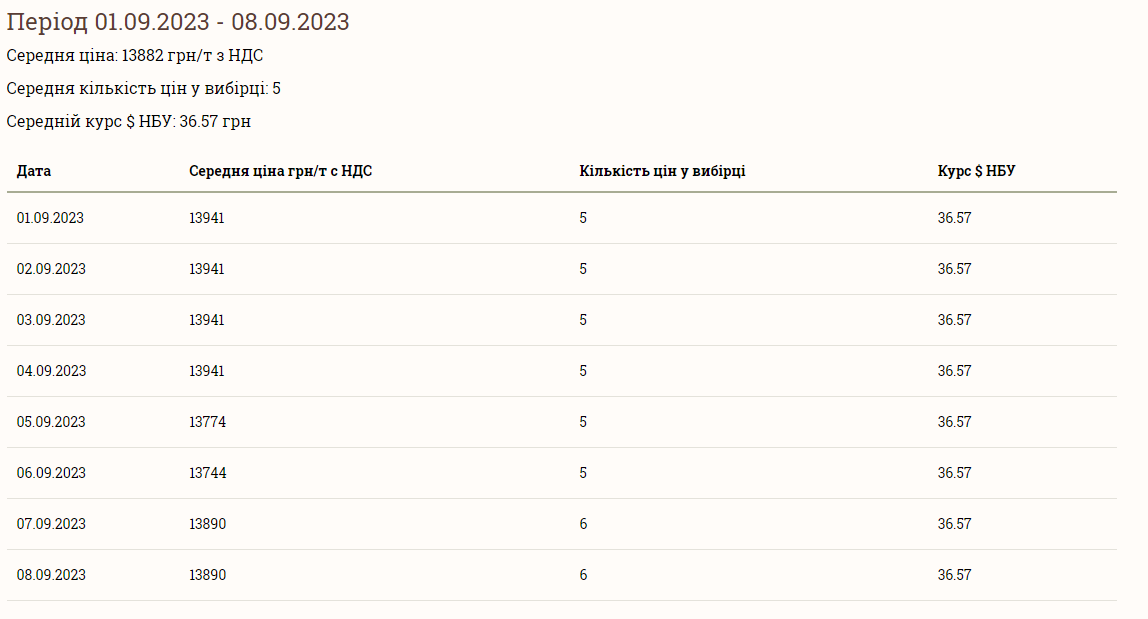The width and height of the screenshot is (1148, 619).
Task: Select the "Кількість цін у вибірці" column header
Action: coord(662,171)
